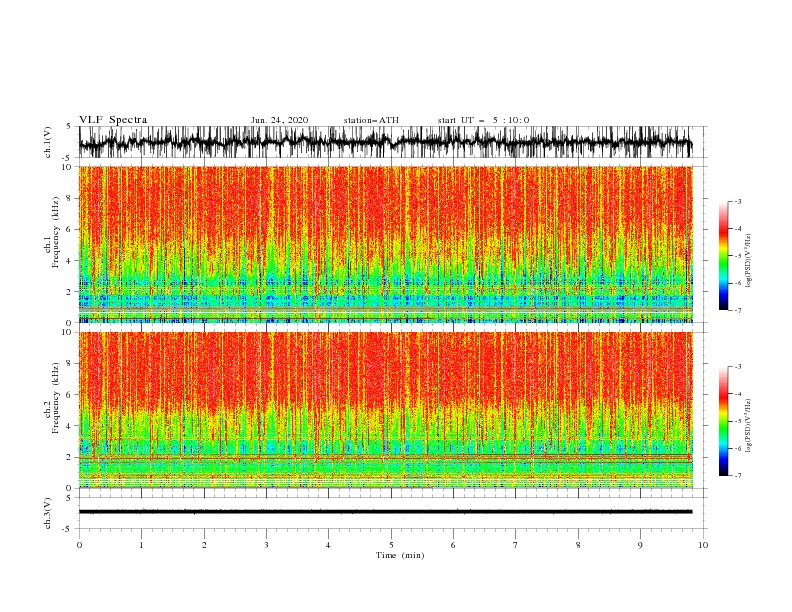The width and height of the screenshot is (792, 612).
Task: Click the time axis tick label "10"
Action: [703, 545]
